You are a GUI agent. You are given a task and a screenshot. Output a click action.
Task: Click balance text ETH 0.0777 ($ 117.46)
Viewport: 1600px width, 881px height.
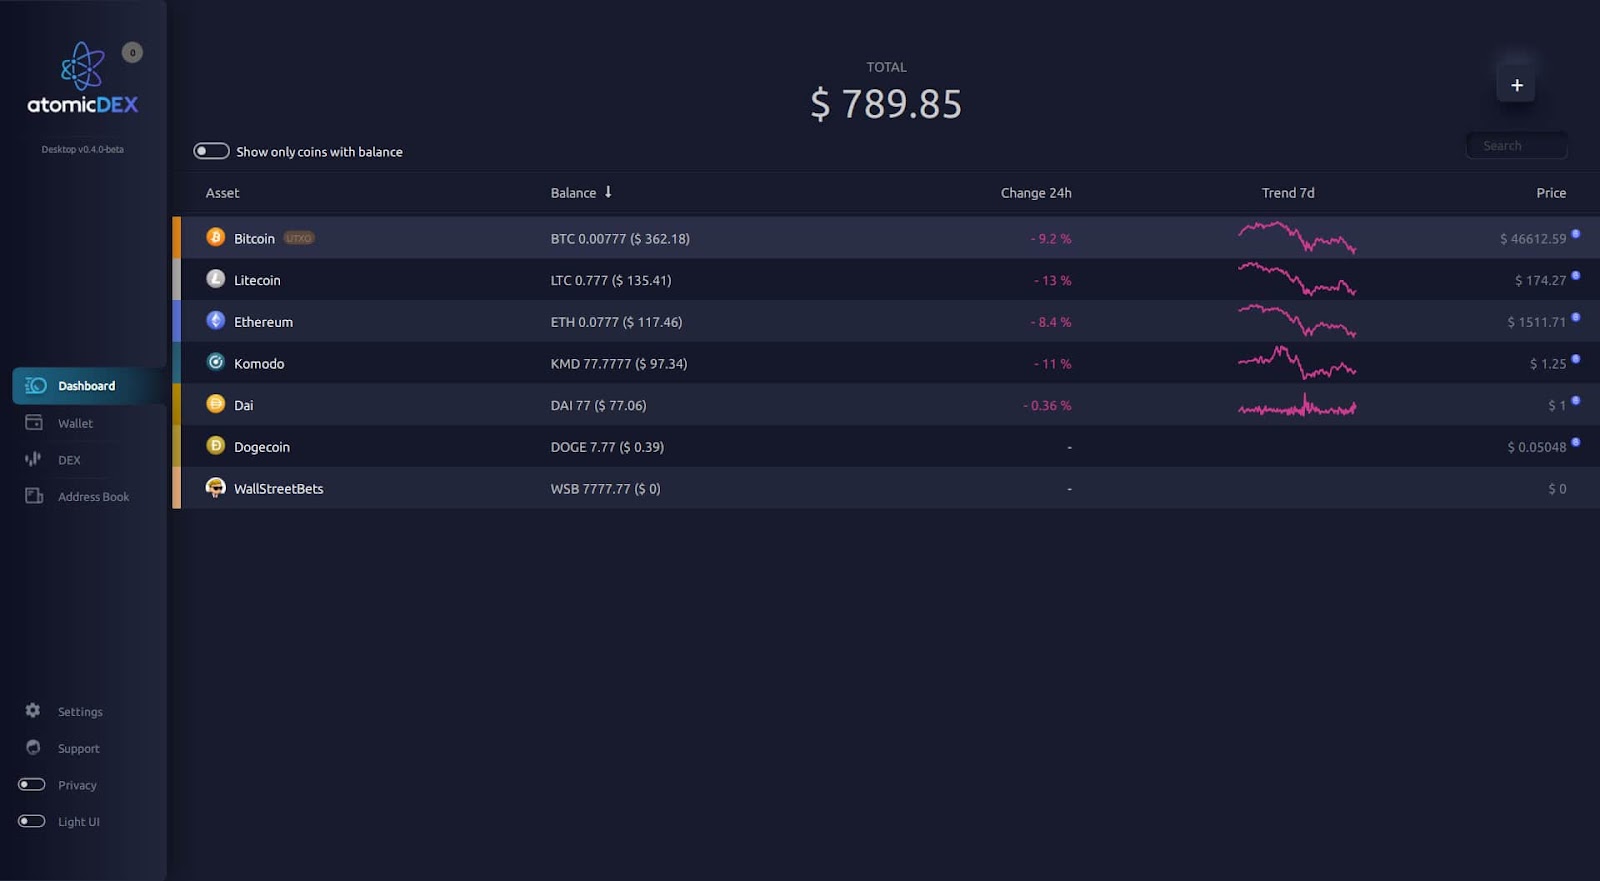(x=616, y=322)
